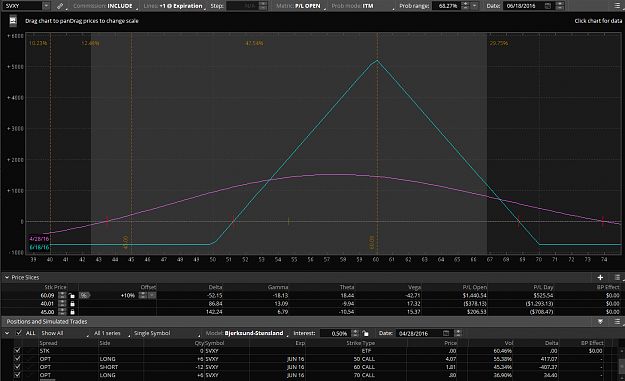Click the link symbol icon beside SVXY
This screenshot has height=381, width=625.
coord(60,6)
